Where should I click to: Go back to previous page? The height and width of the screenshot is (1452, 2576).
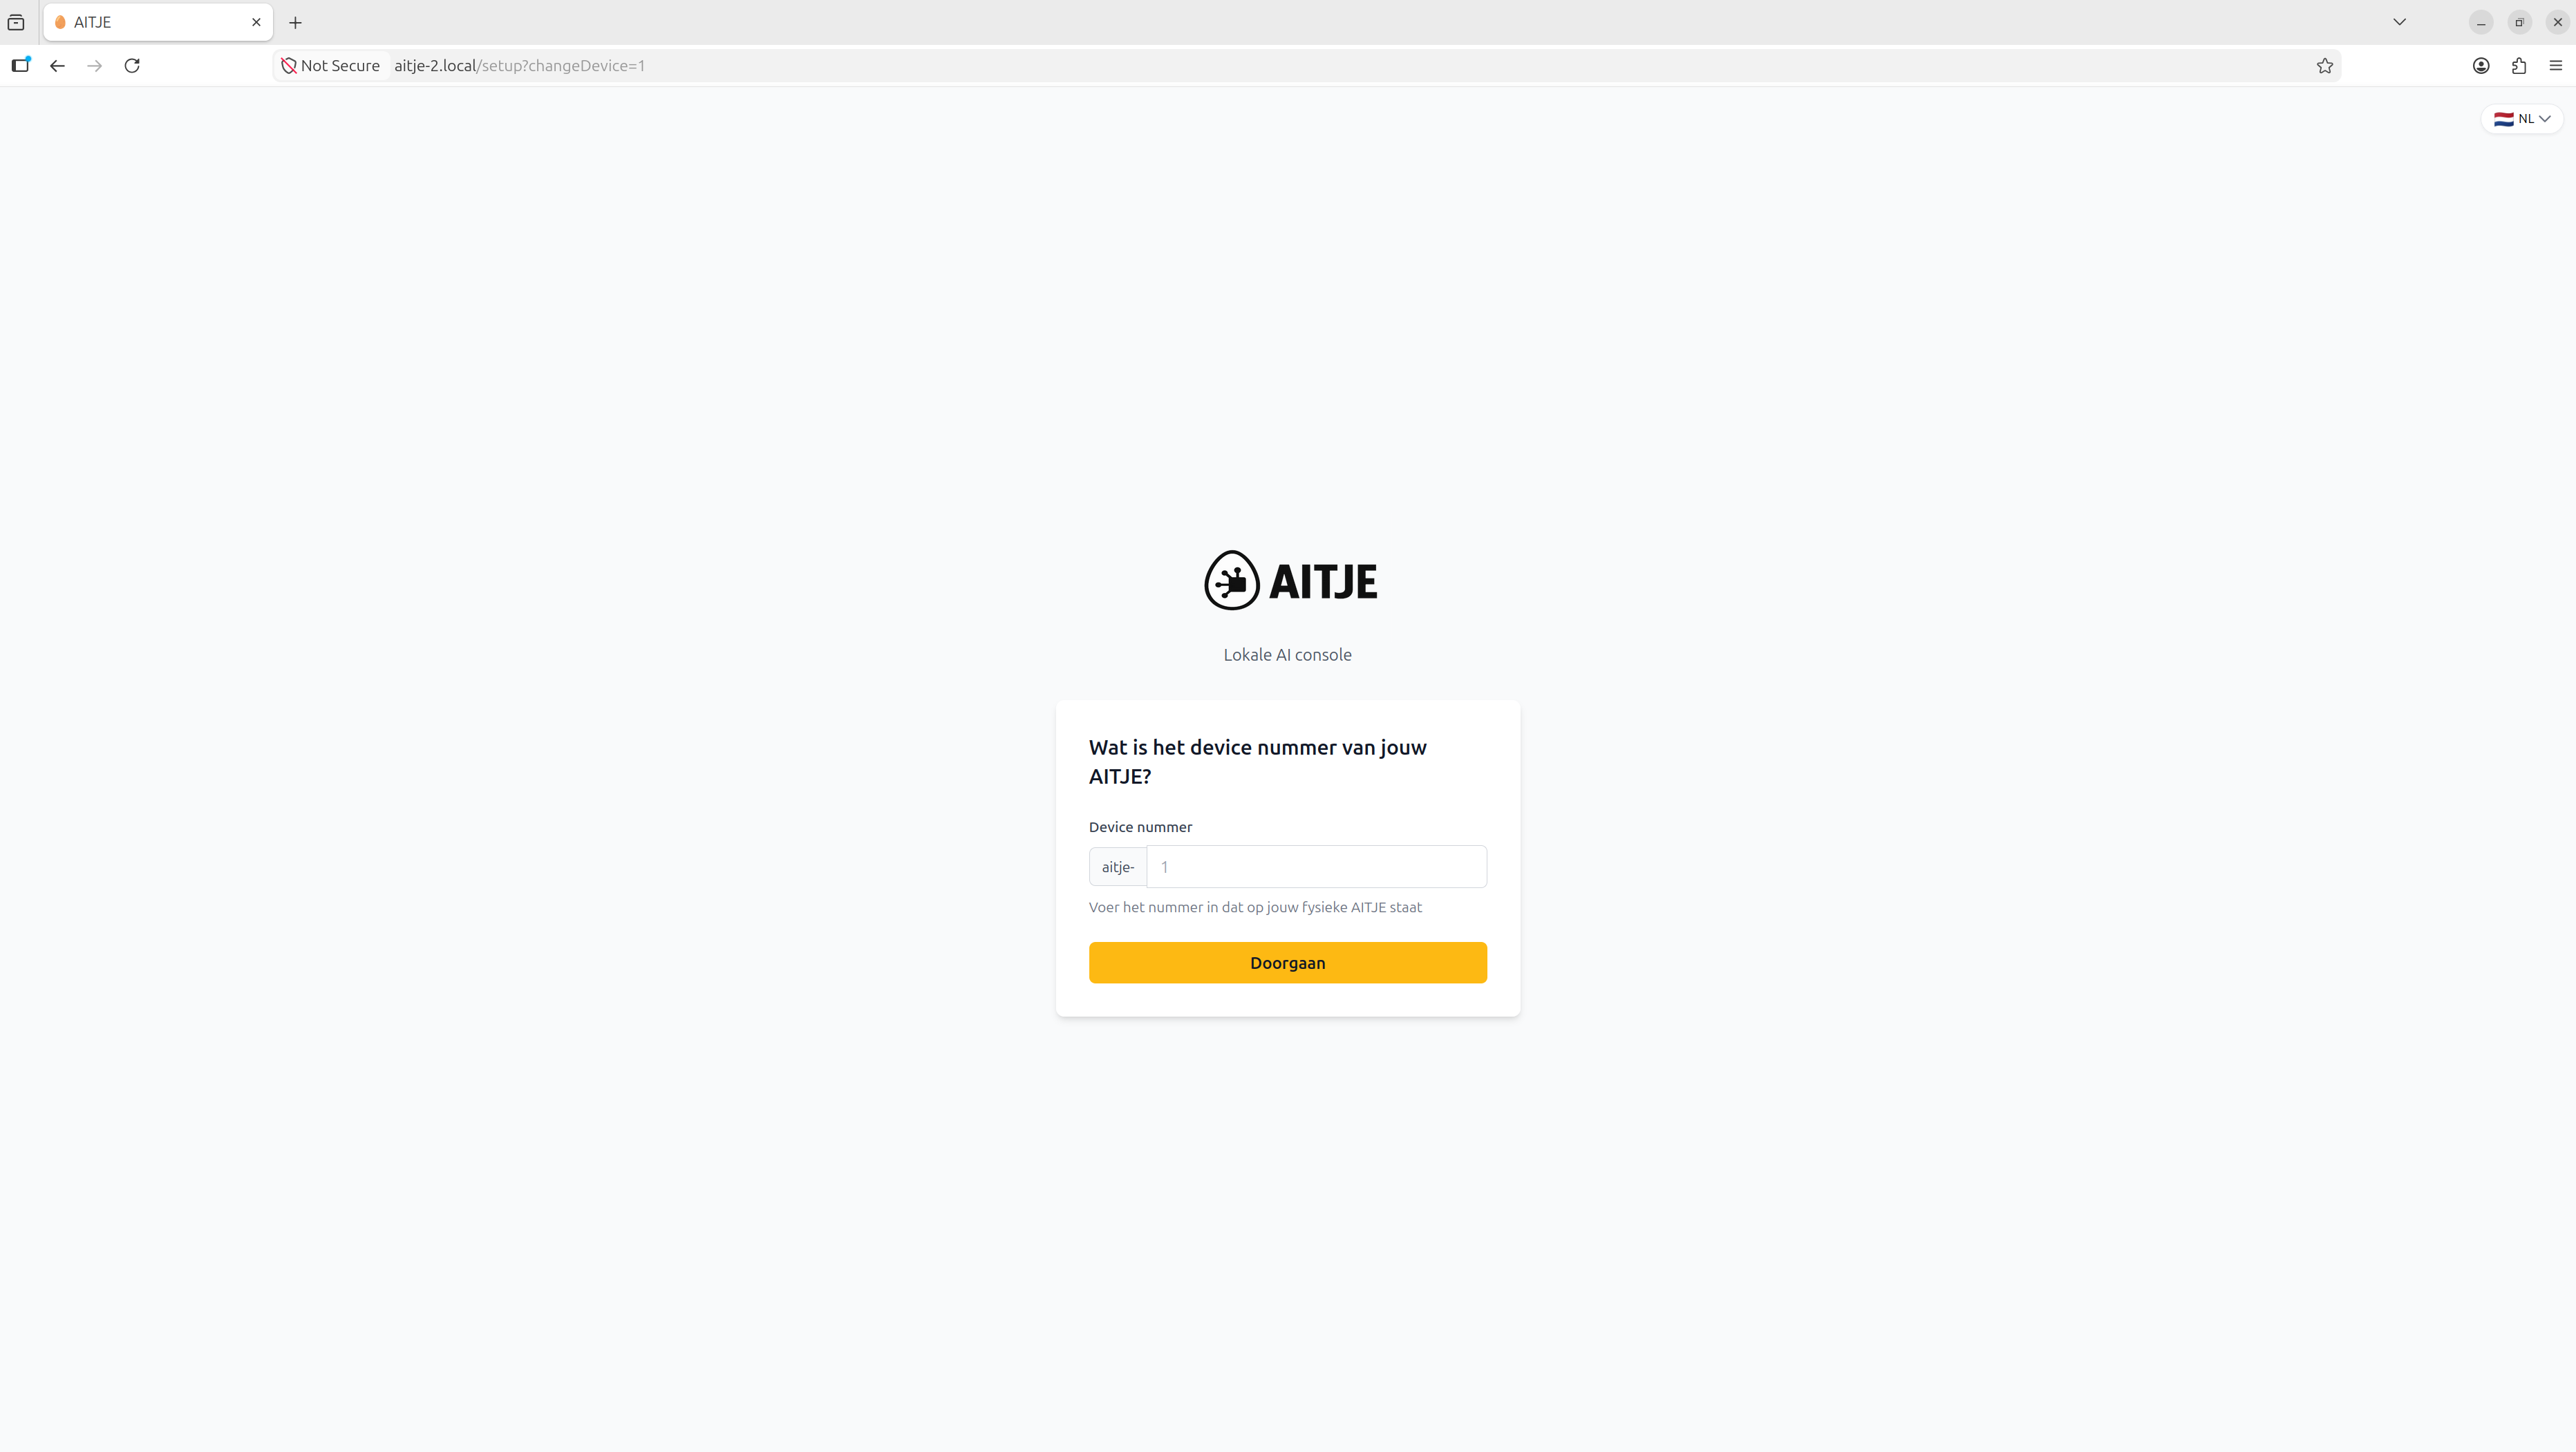pyautogui.click(x=57, y=66)
